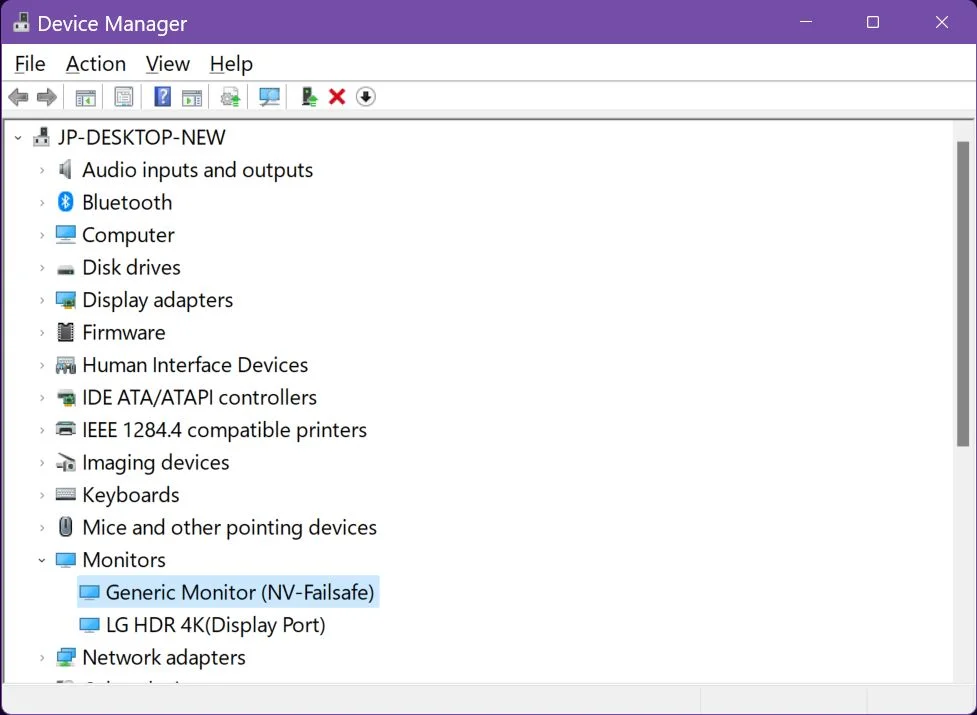Expand the Firmware chevron

click(42, 333)
